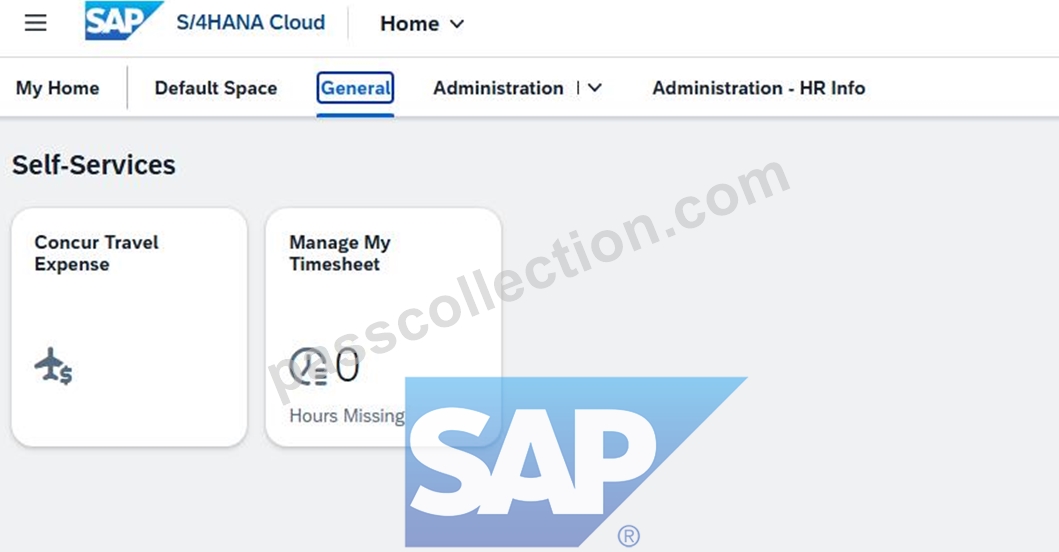Open the Manage My Timesheet tile
1059x552 pixels.
click(384, 327)
